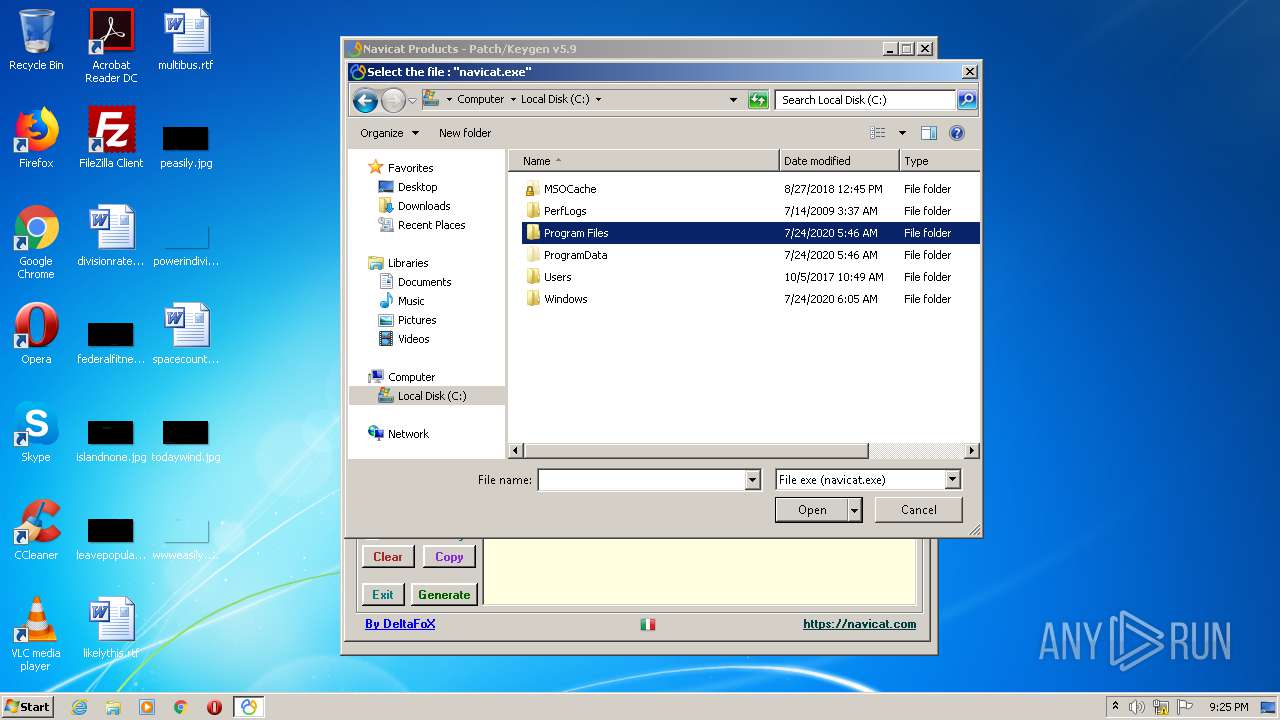Screen dimensions: 1280x720
Task: Click the Chrome icon in the taskbar
Action: [x=180, y=707]
